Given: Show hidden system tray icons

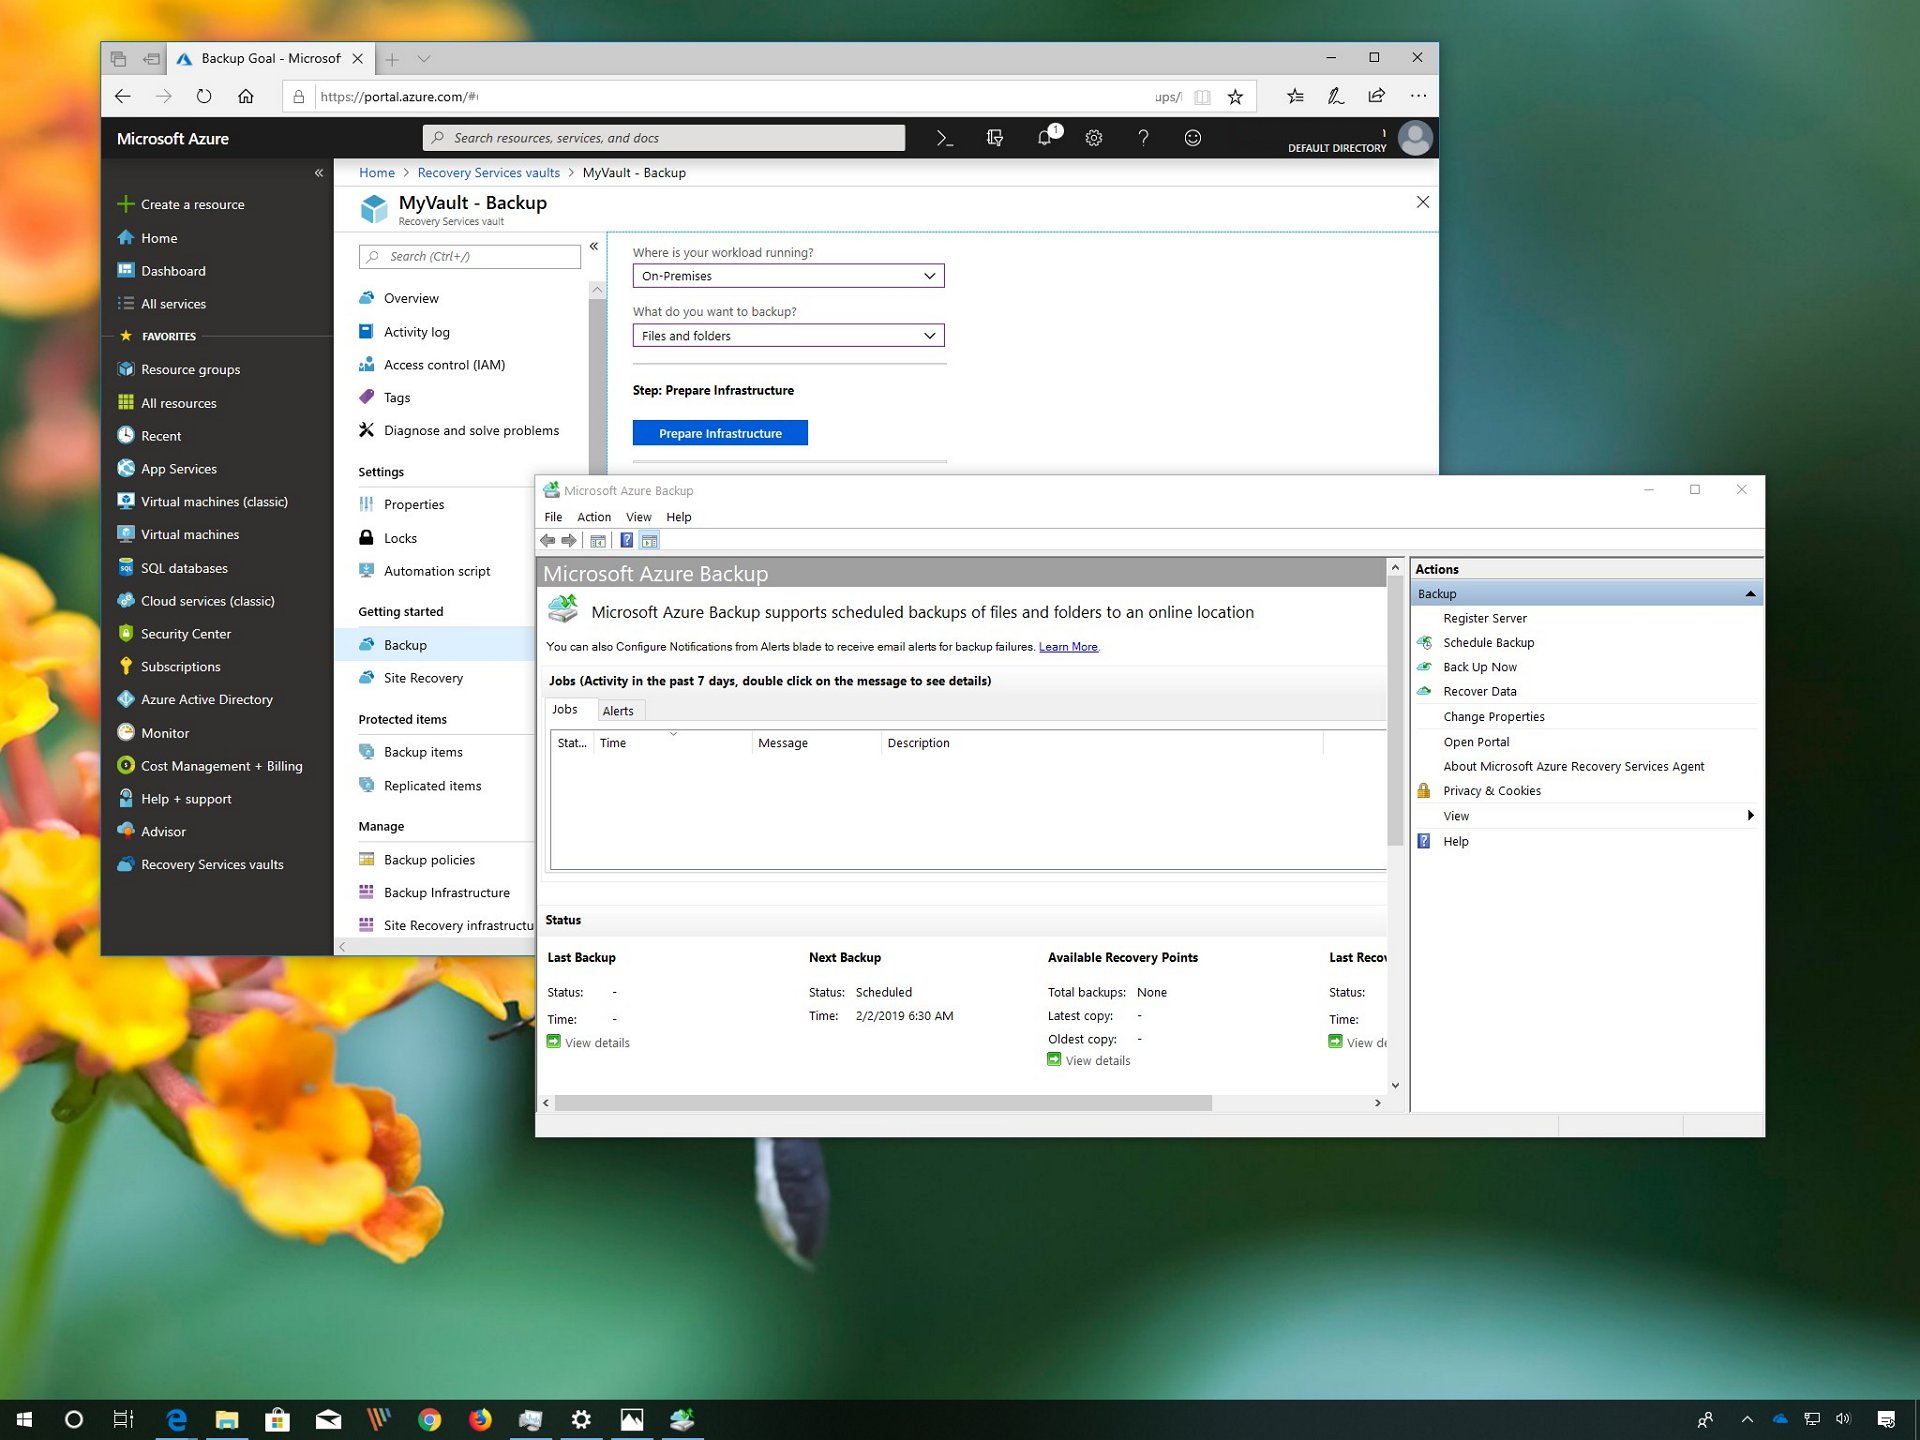Looking at the screenshot, I should coord(1747,1419).
